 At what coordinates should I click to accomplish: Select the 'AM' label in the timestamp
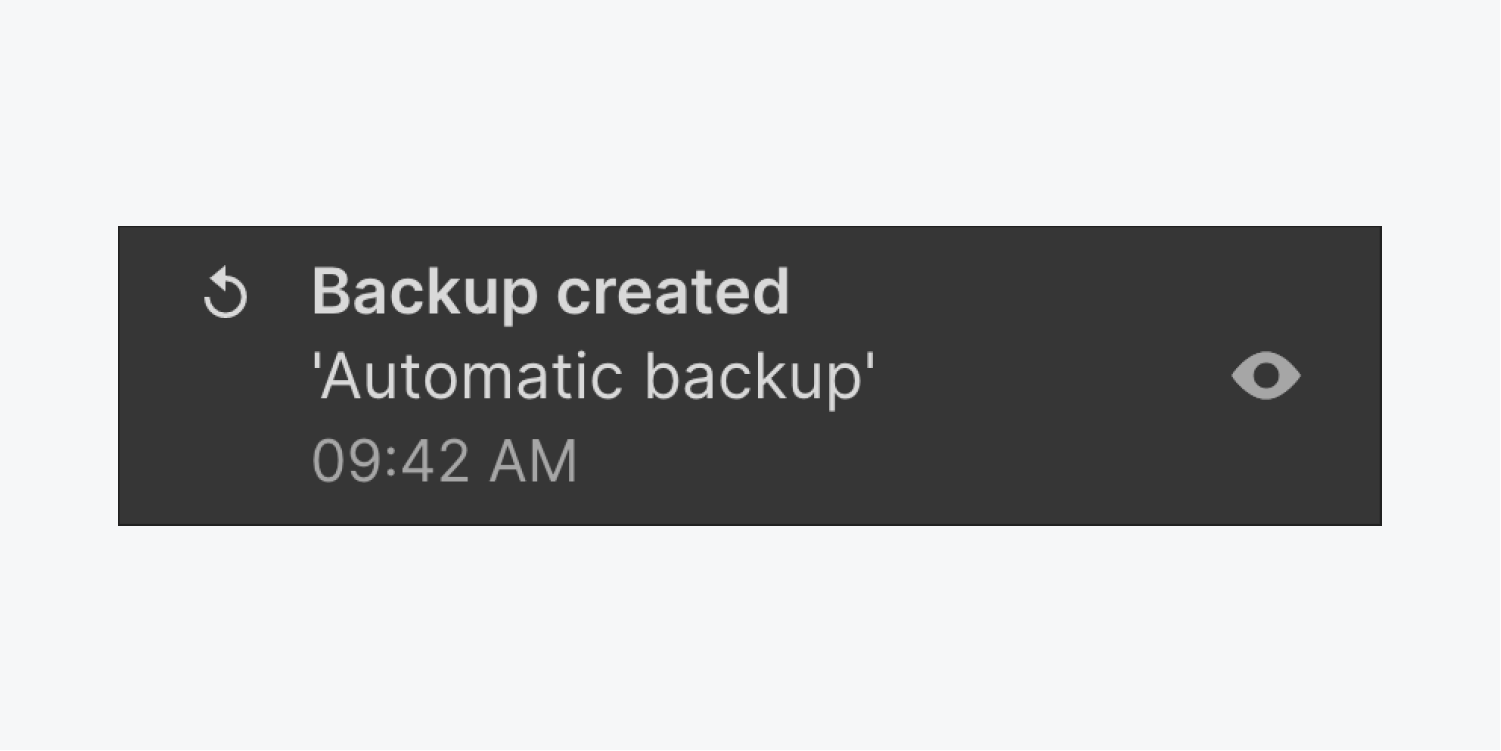pyautogui.click(x=533, y=462)
